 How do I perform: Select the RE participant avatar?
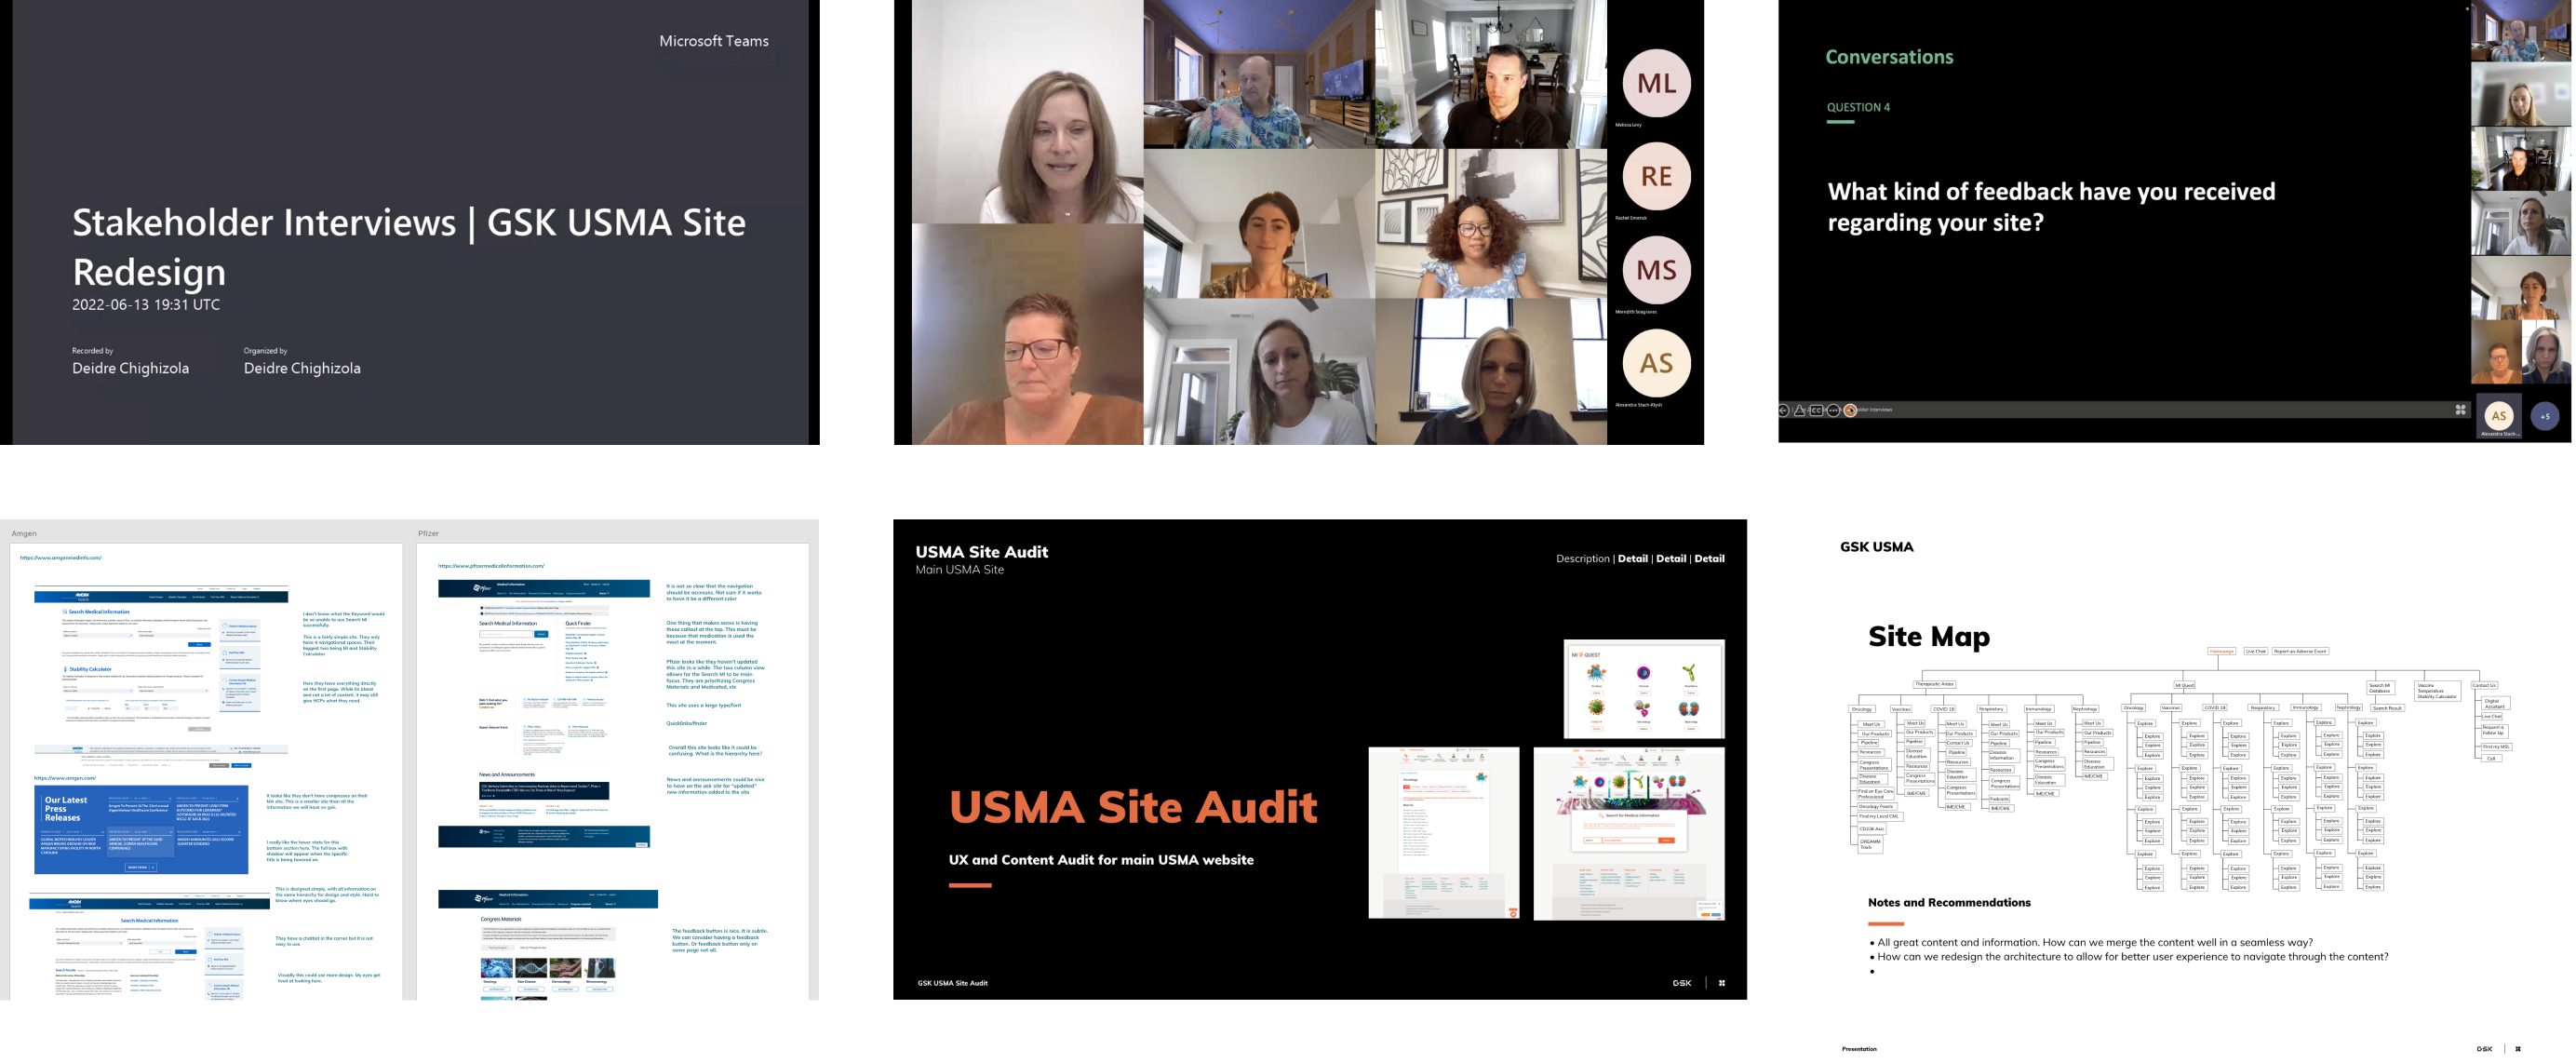[1656, 177]
